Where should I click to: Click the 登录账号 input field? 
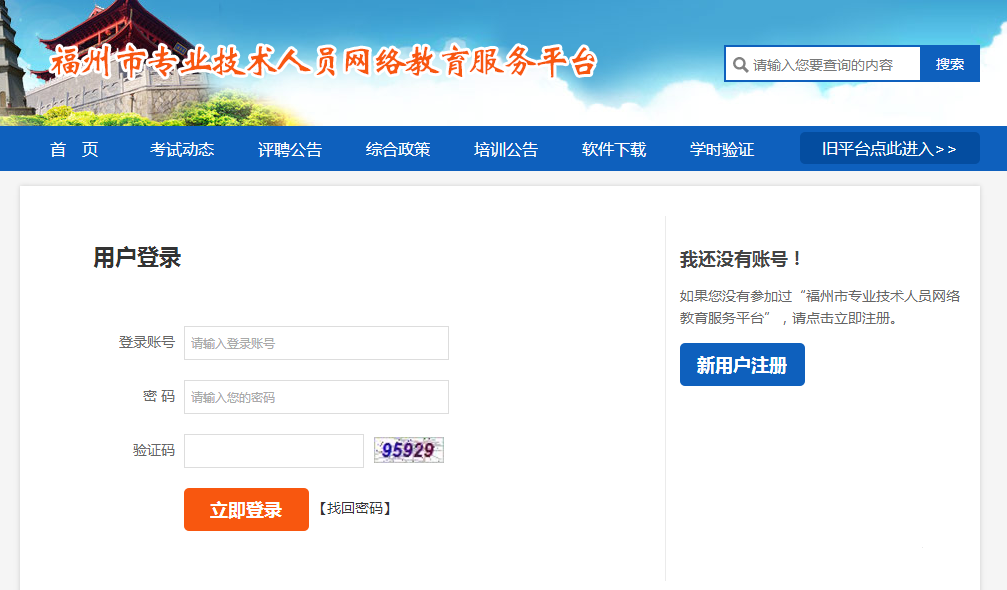[316, 343]
